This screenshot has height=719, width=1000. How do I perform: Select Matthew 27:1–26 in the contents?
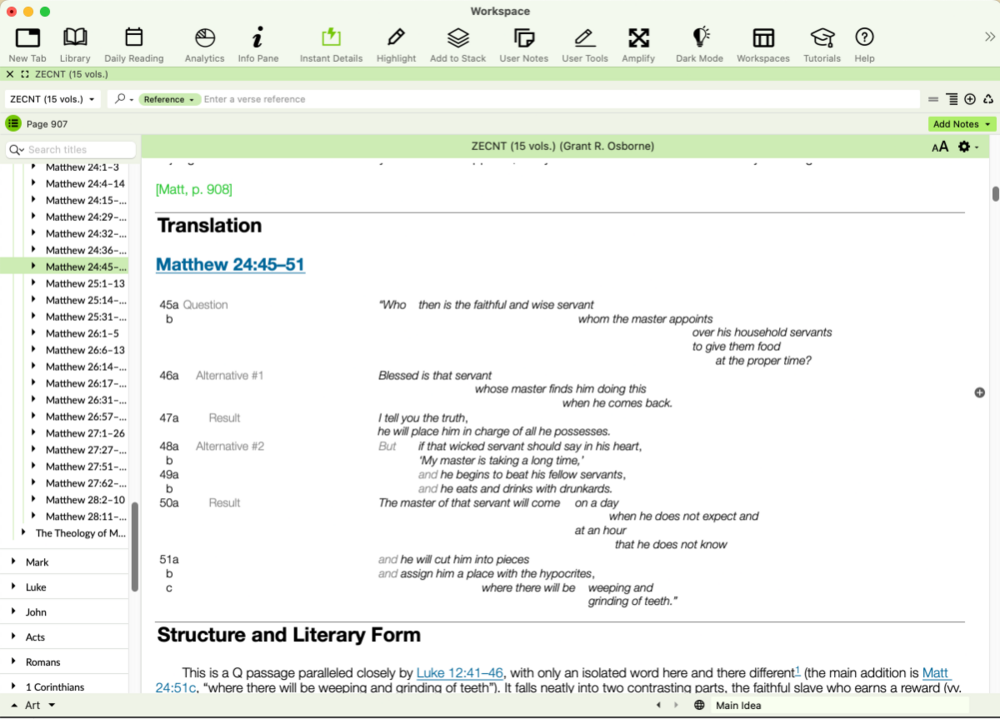85,433
